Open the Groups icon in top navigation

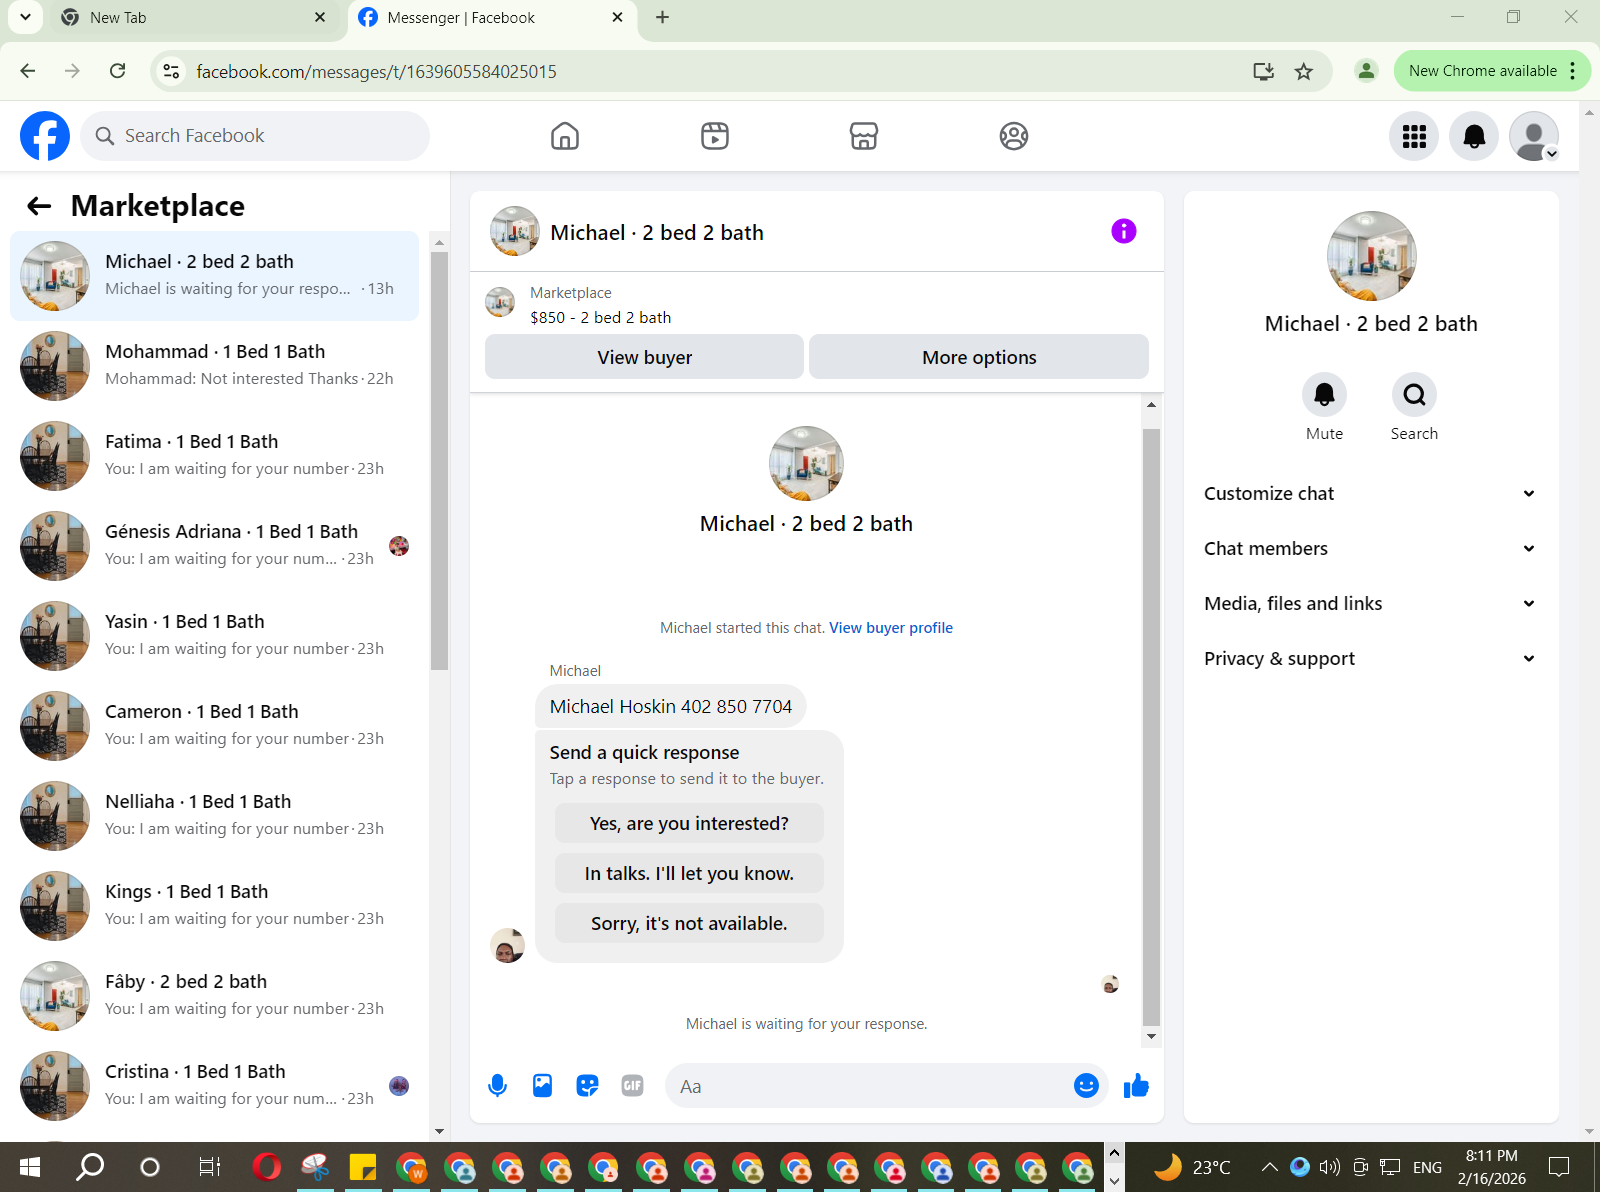[1014, 136]
